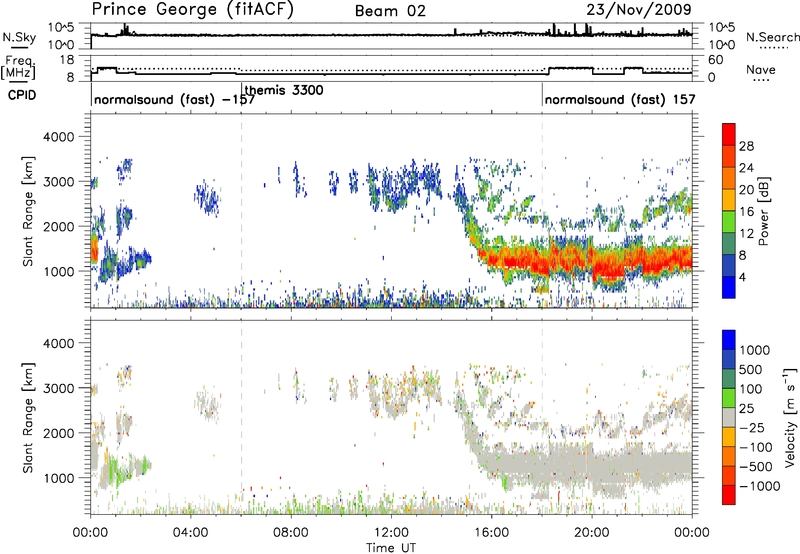Click the 'normalsound (fast) 157' label
800x554 pixels.
point(620,99)
